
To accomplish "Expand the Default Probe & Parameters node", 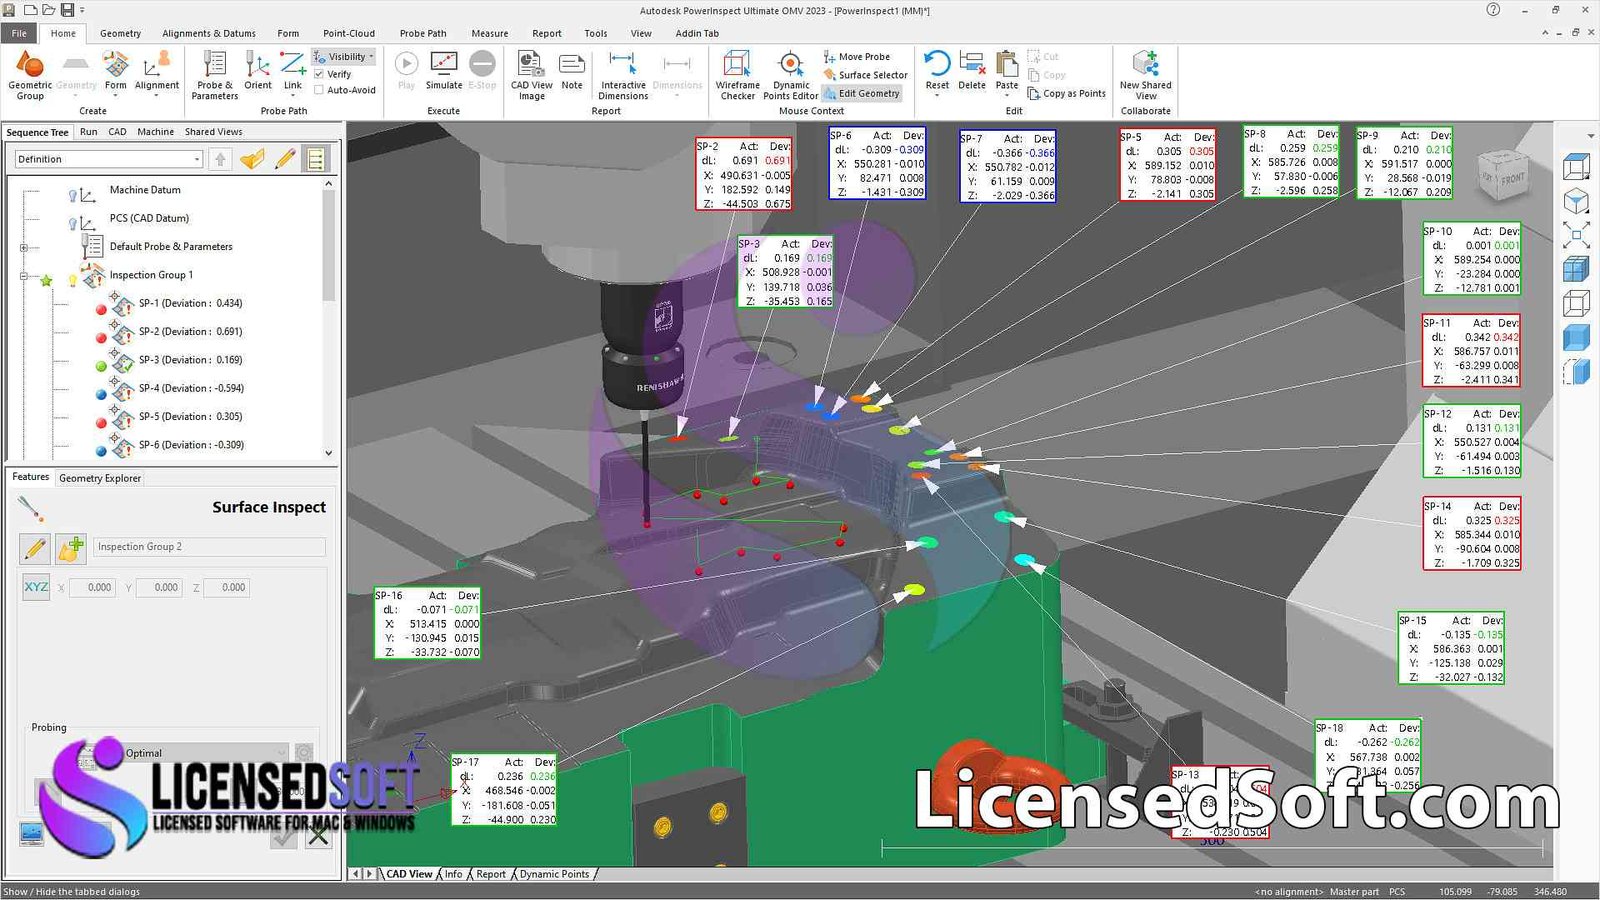I will [24, 247].
